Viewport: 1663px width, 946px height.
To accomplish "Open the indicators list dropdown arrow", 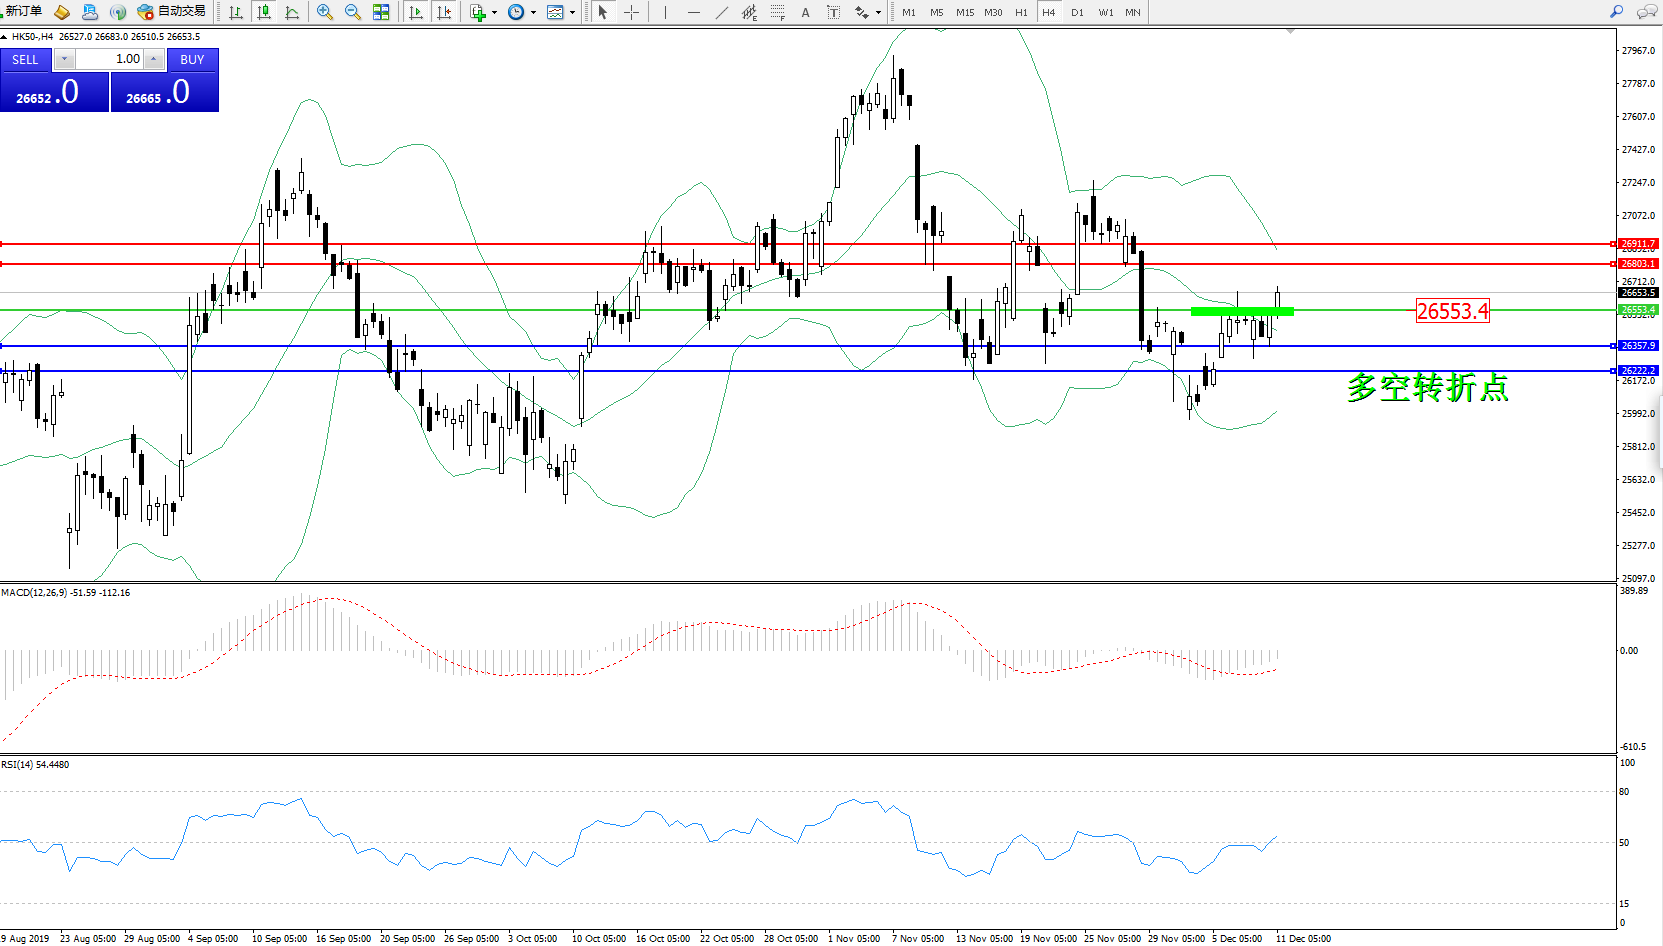I will pos(494,13).
